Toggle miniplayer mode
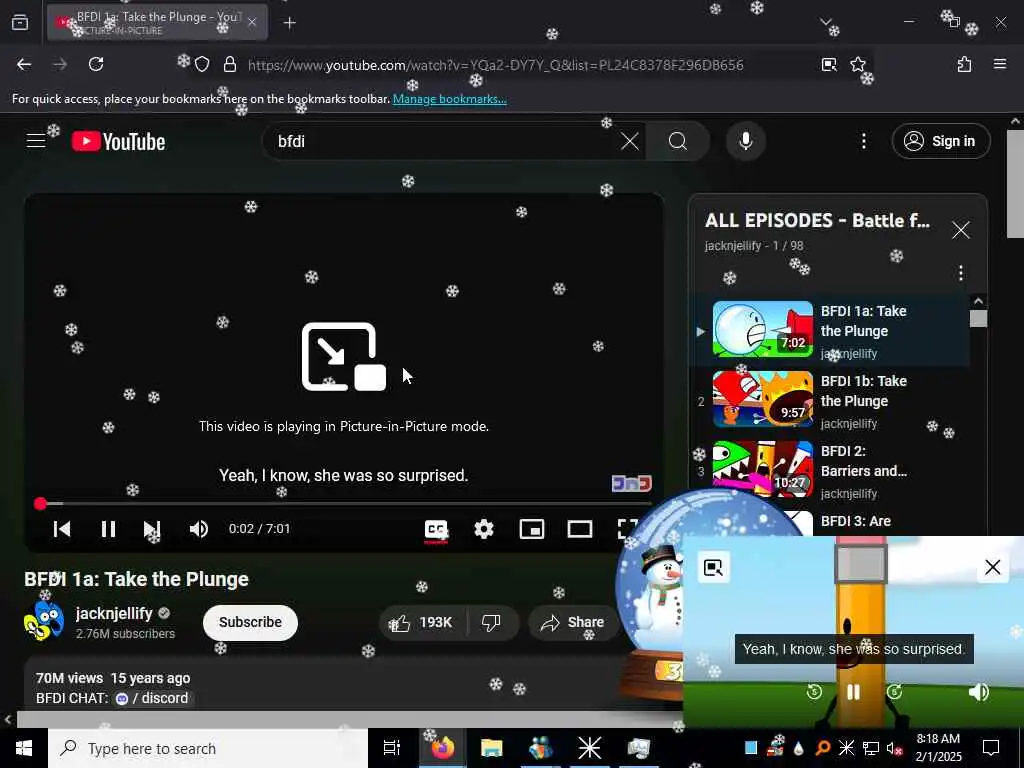The image size is (1024, 768). (x=532, y=529)
